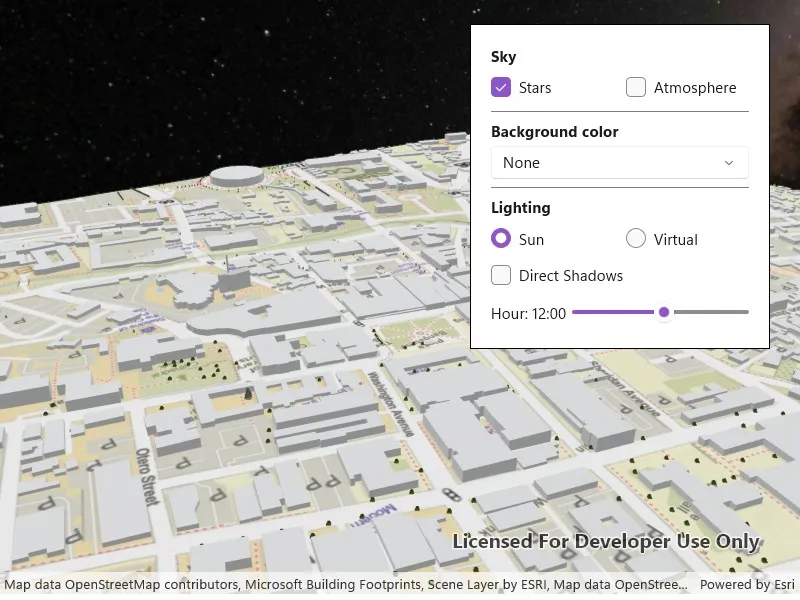The image size is (800, 600).
Task: Click the map data attribution text
Action: coord(345,584)
